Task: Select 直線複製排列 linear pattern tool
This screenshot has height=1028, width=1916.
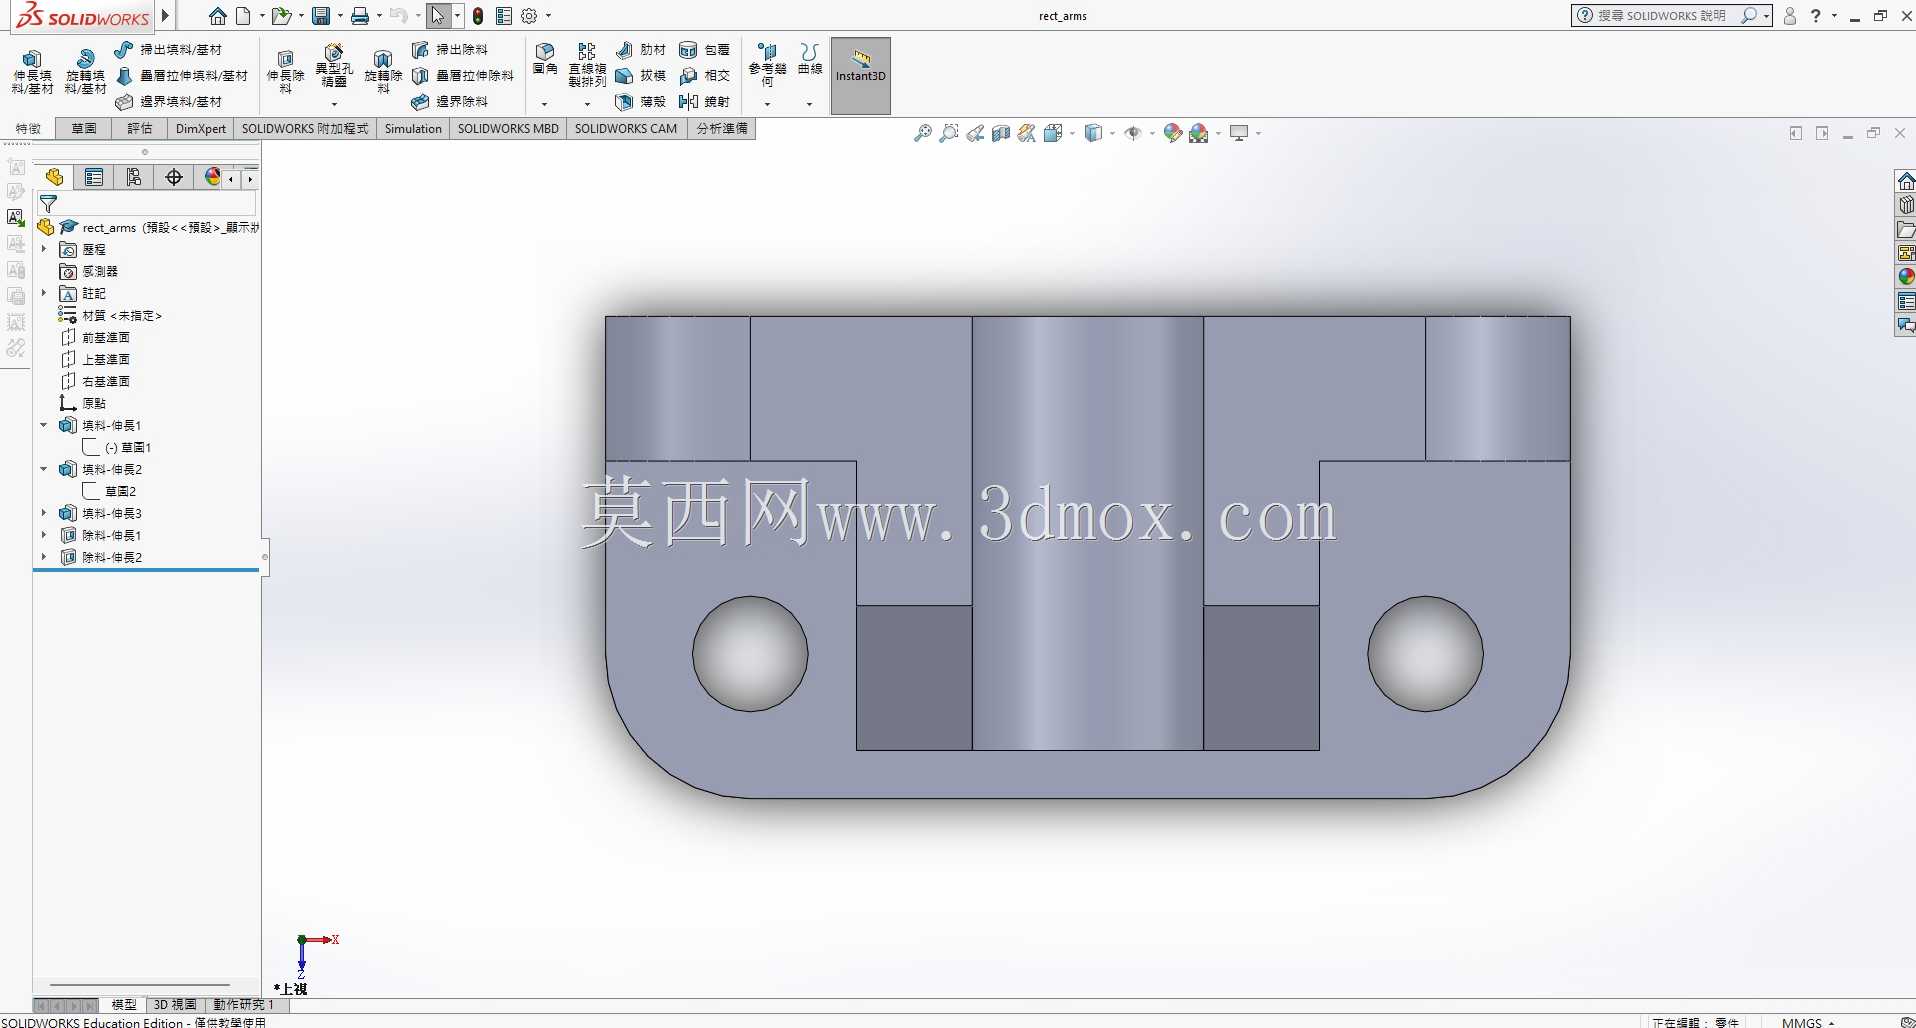Action: [x=587, y=66]
